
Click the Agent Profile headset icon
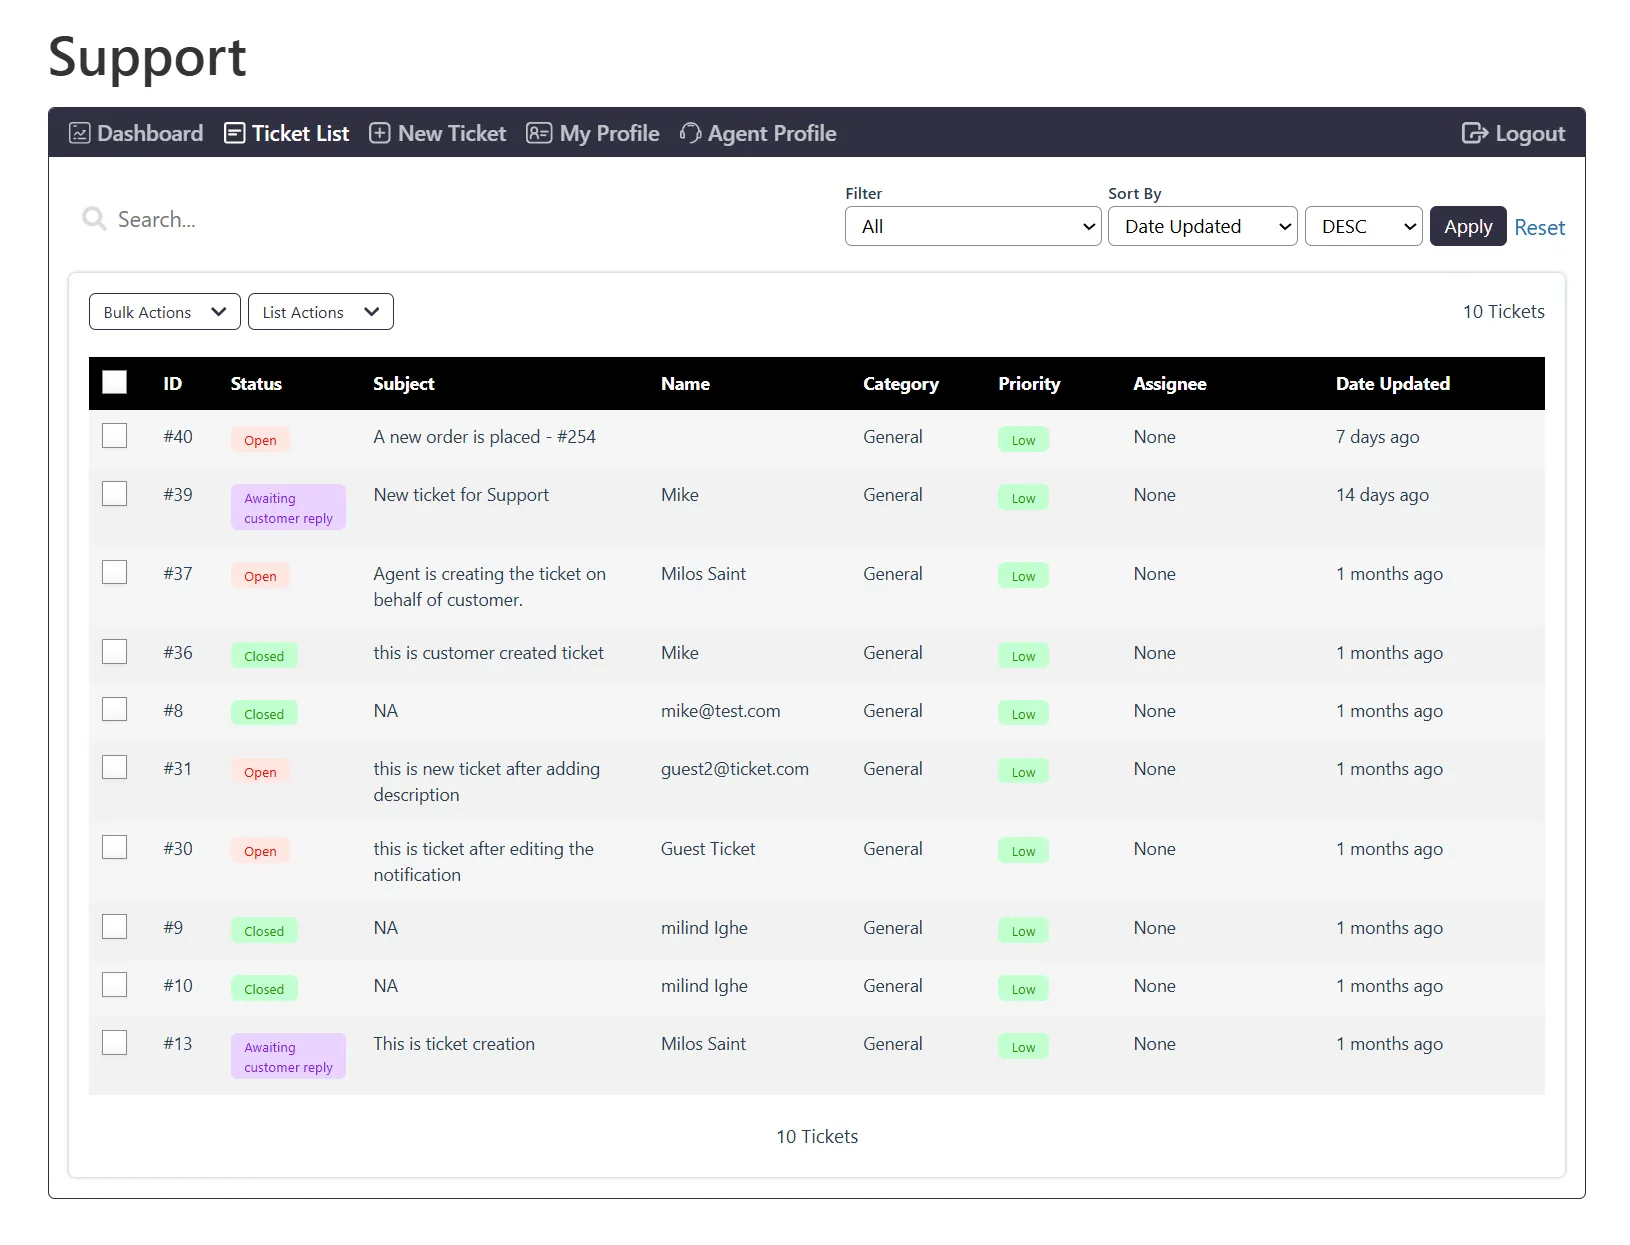(690, 133)
